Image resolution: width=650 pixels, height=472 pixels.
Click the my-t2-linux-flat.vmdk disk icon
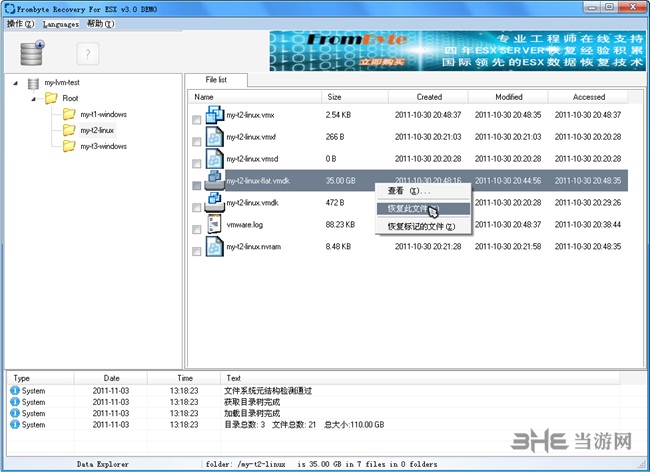215,180
